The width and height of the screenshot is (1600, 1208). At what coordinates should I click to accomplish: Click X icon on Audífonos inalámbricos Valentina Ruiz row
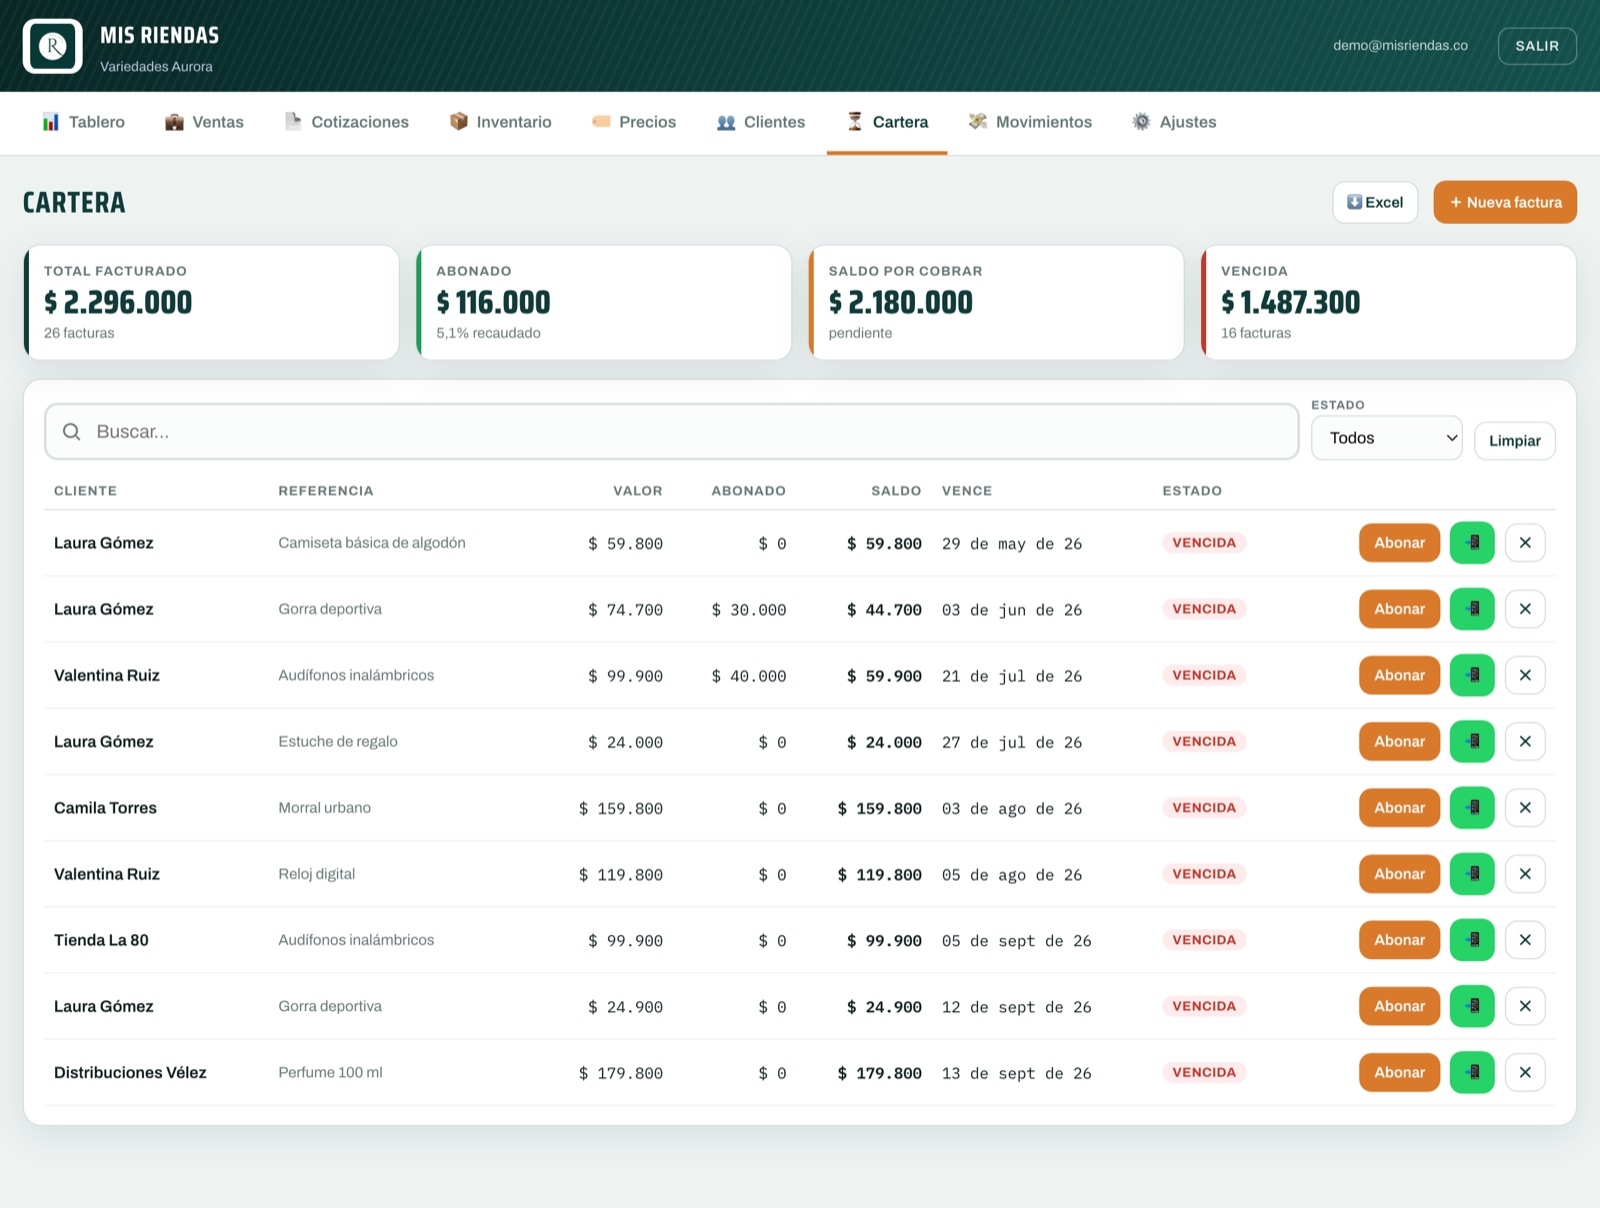pyautogui.click(x=1525, y=675)
